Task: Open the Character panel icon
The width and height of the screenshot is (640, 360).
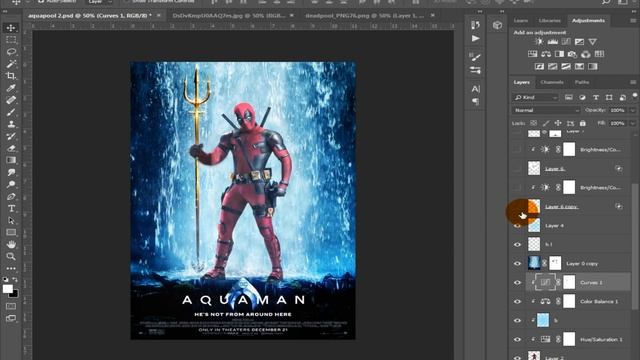Action: click(476, 89)
